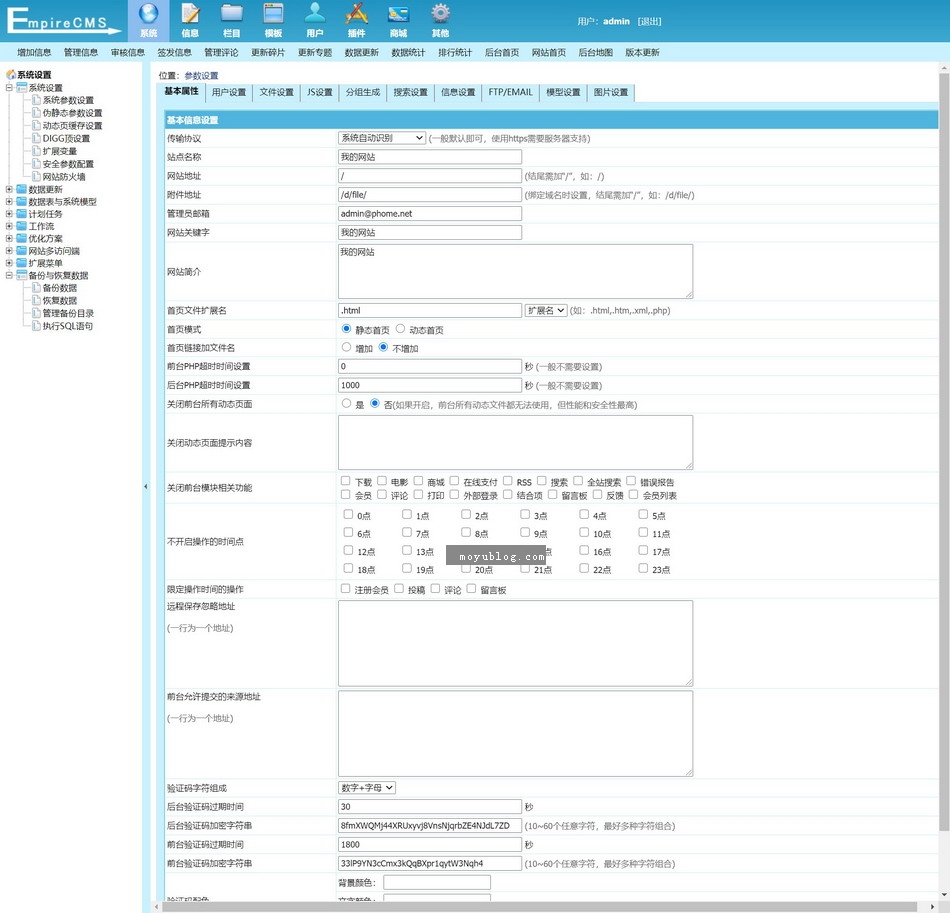Click the 管理员邮箱 input field
Viewport: 950px width, 913px height.
(x=430, y=213)
